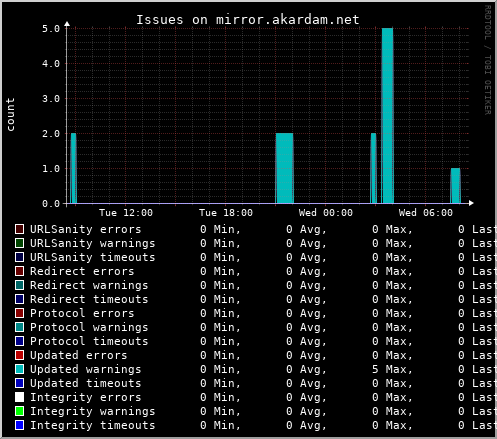Click the '1.0' y-axis tick label
The height and width of the screenshot is (439, 497).
(x=51, y=169)
